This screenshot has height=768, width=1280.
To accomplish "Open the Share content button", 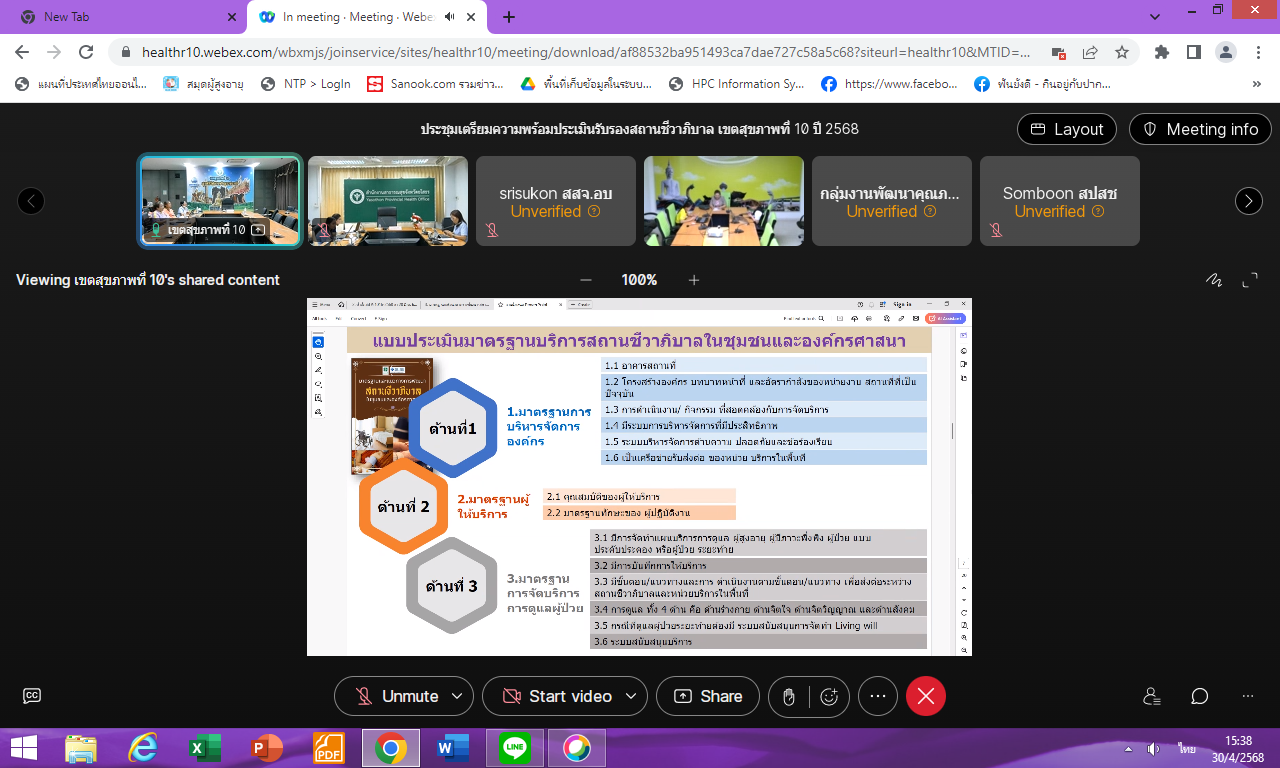I will click(x=708, y=696).
